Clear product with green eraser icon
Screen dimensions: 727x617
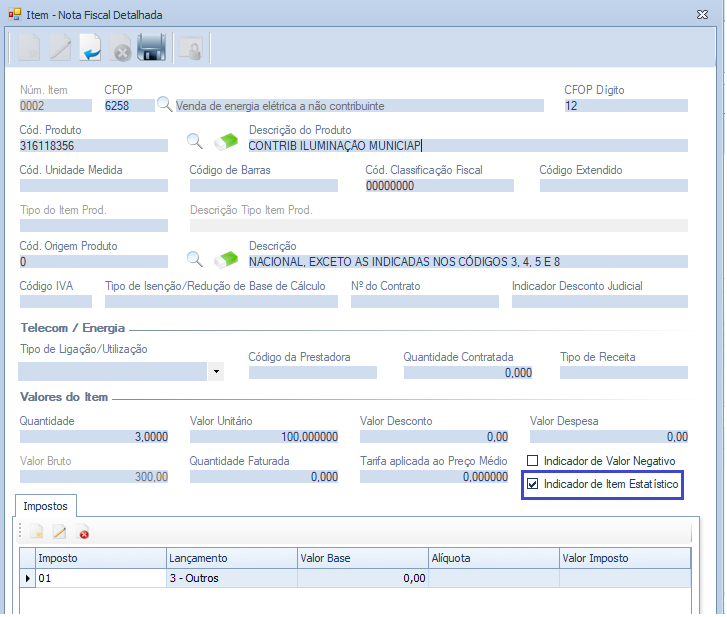pyautogui.click(x=227, y=141)
